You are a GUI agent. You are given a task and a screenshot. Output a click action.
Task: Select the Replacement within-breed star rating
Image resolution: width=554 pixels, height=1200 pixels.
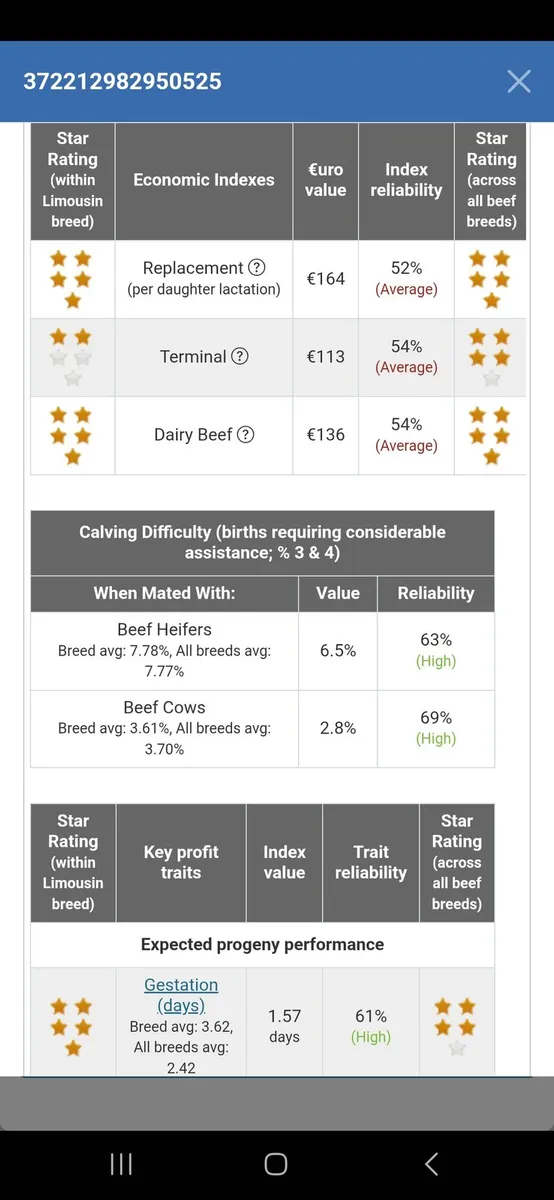[x=72, y=279]
